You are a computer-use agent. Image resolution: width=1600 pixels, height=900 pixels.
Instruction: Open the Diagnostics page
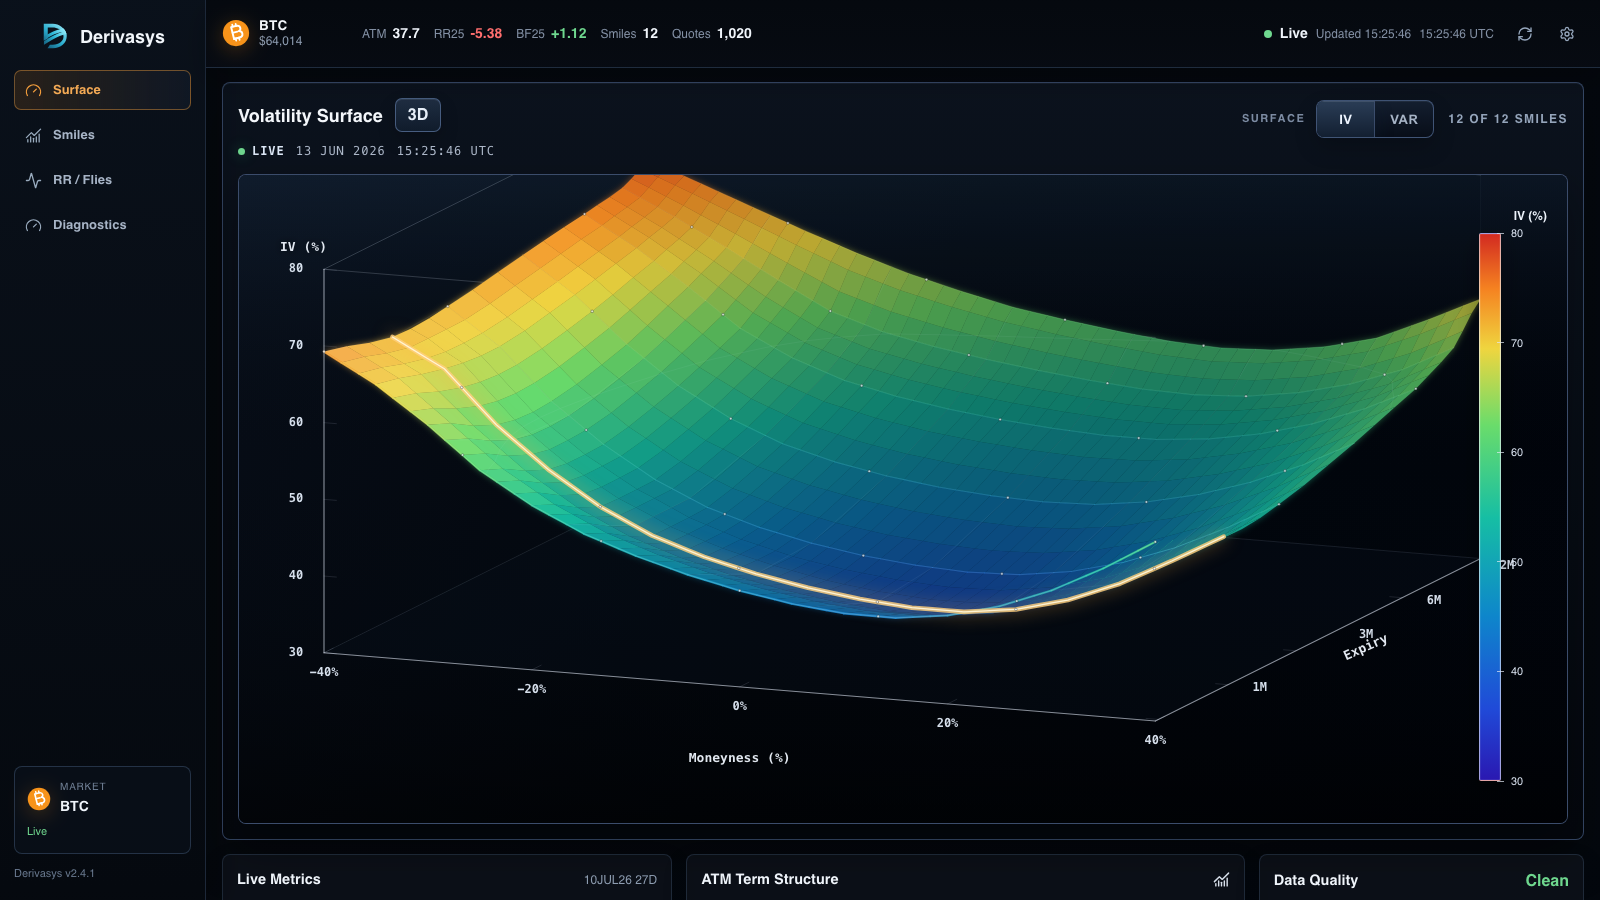coord(102,225)
